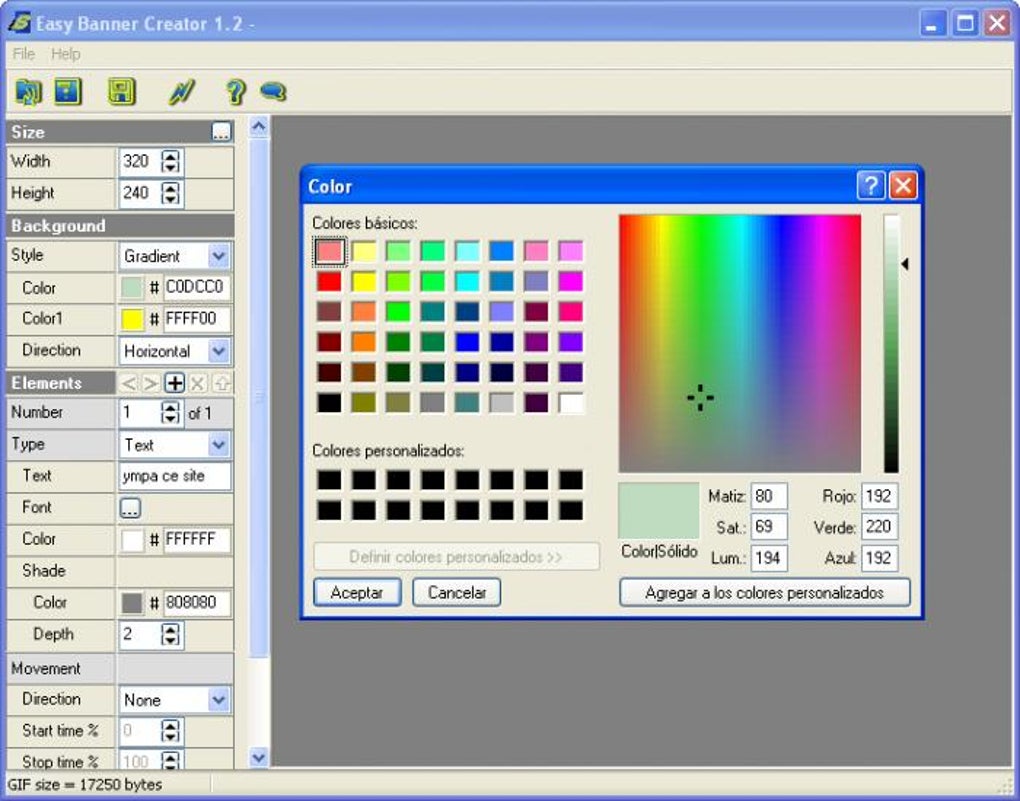Click the Width value stepper
Screen dimensions: 1020x801
(170, 161)
